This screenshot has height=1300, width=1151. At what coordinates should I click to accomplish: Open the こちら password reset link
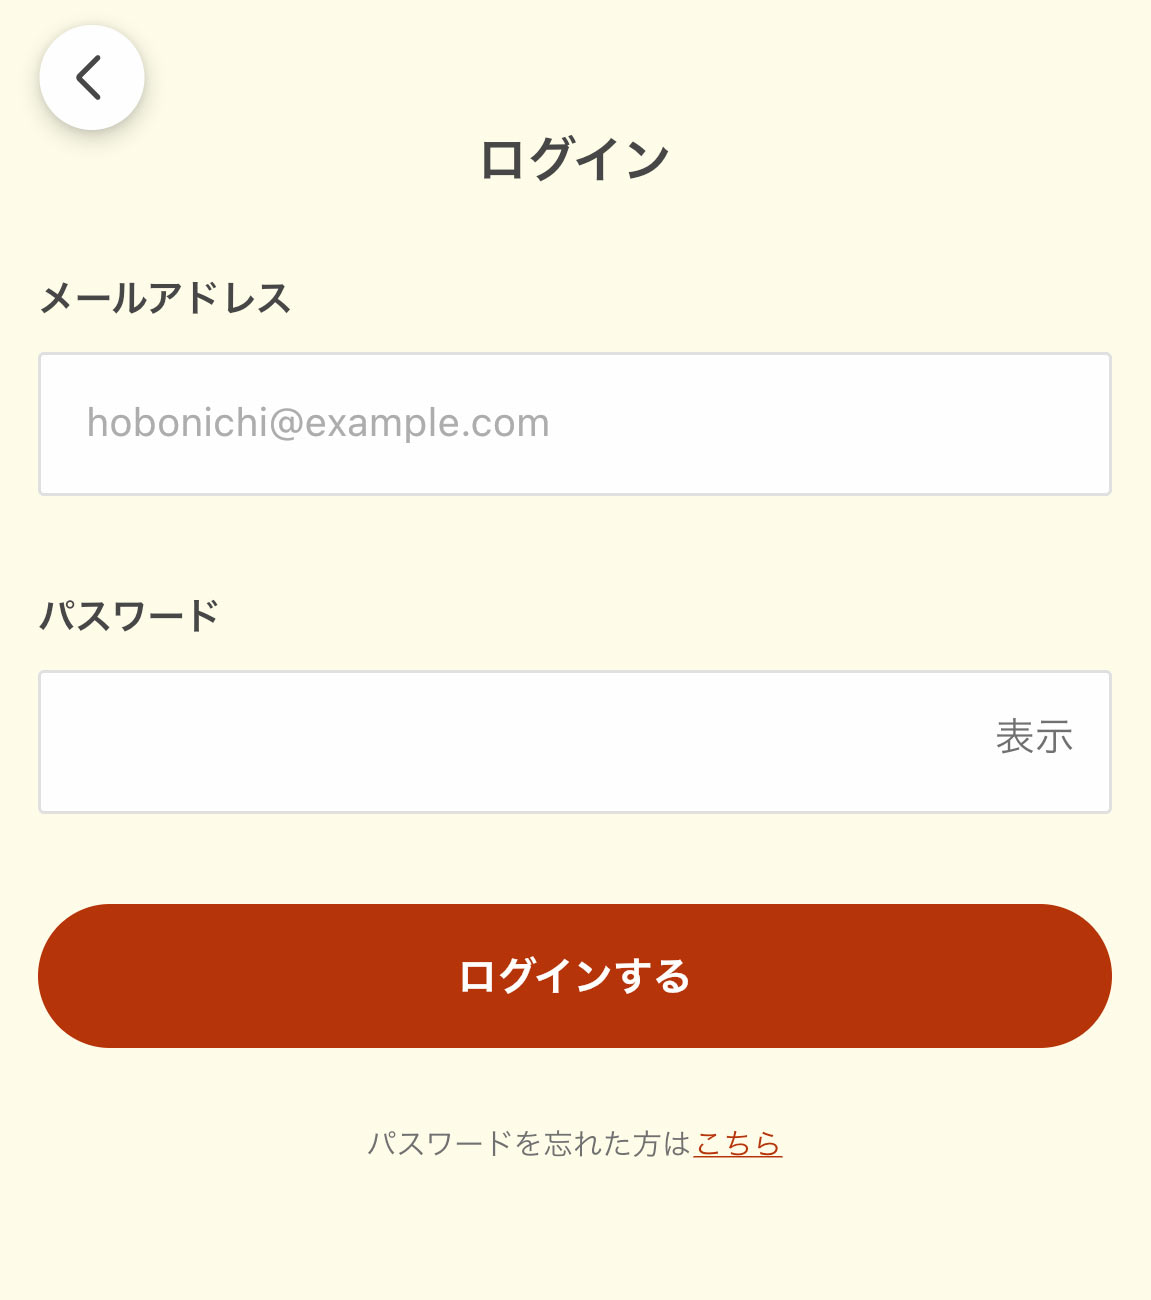click(738, 1143)
